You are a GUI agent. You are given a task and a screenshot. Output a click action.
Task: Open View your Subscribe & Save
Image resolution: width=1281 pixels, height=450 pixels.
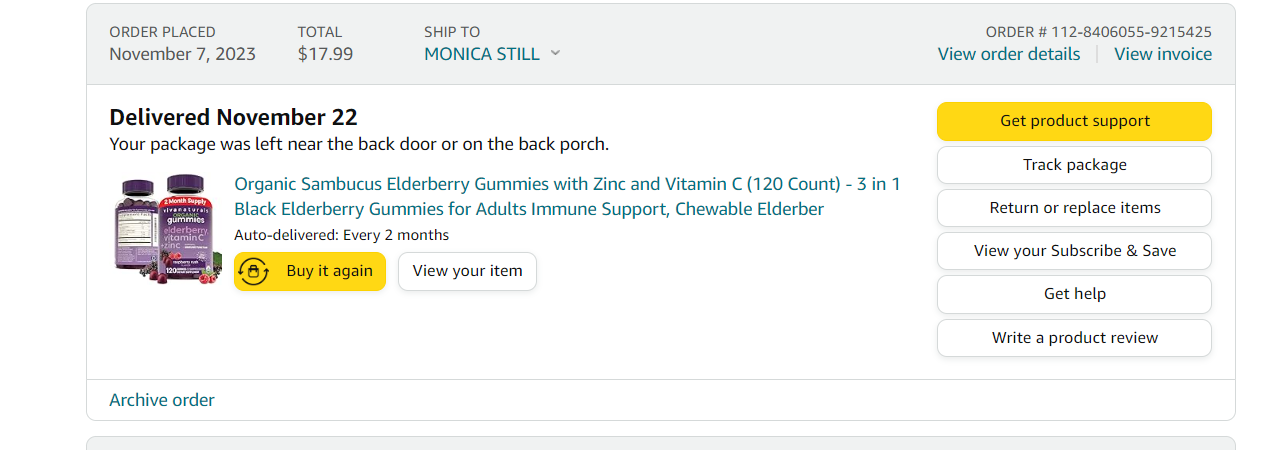point(1074,251)
